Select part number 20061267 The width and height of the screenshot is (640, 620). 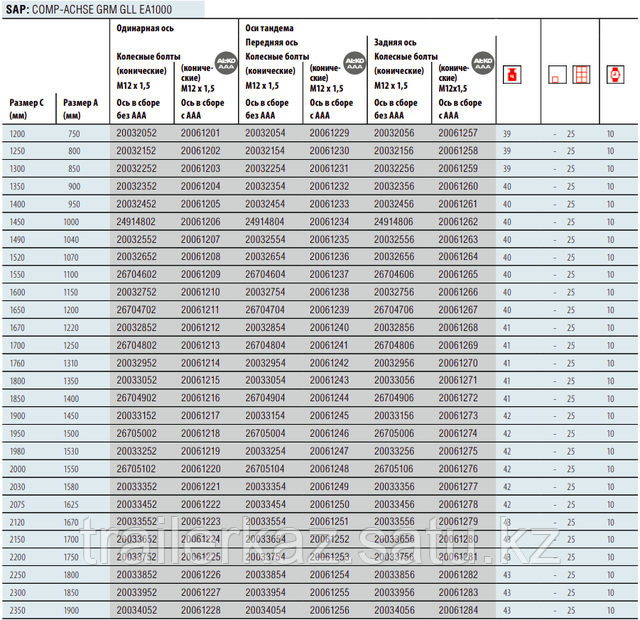[458, 310]
